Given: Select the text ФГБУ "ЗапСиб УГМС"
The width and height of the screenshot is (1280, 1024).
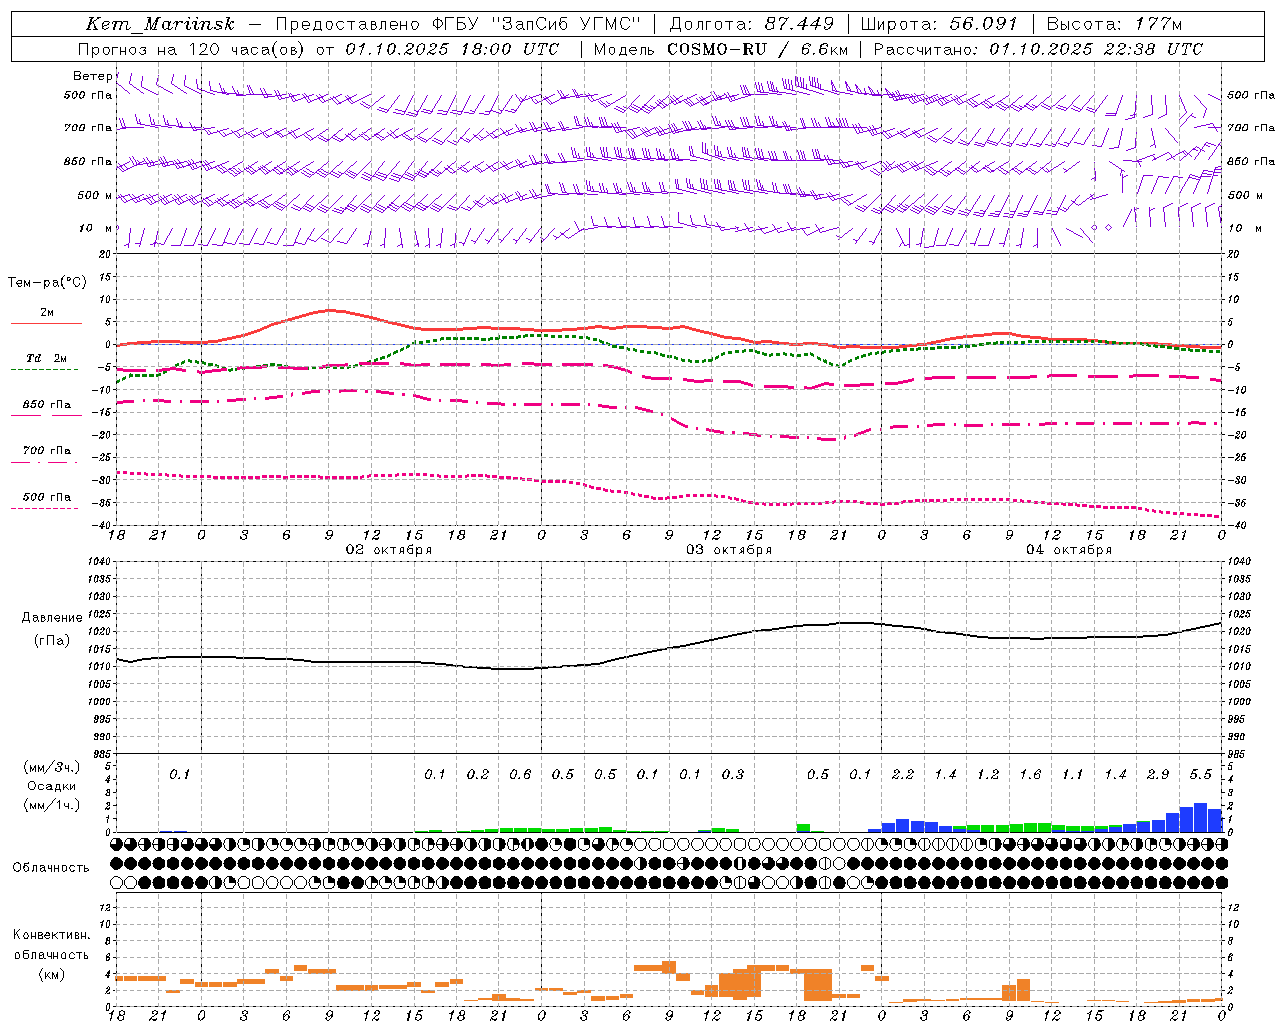Looking at the screenshot, I should (536, 24).
